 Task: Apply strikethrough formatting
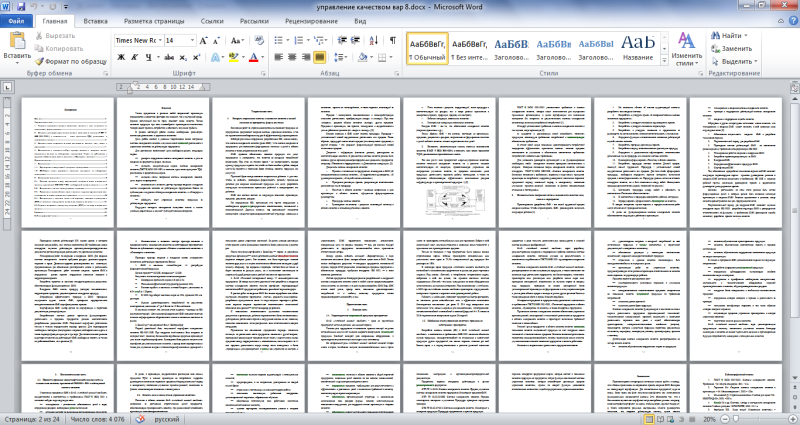coord(170,57)
